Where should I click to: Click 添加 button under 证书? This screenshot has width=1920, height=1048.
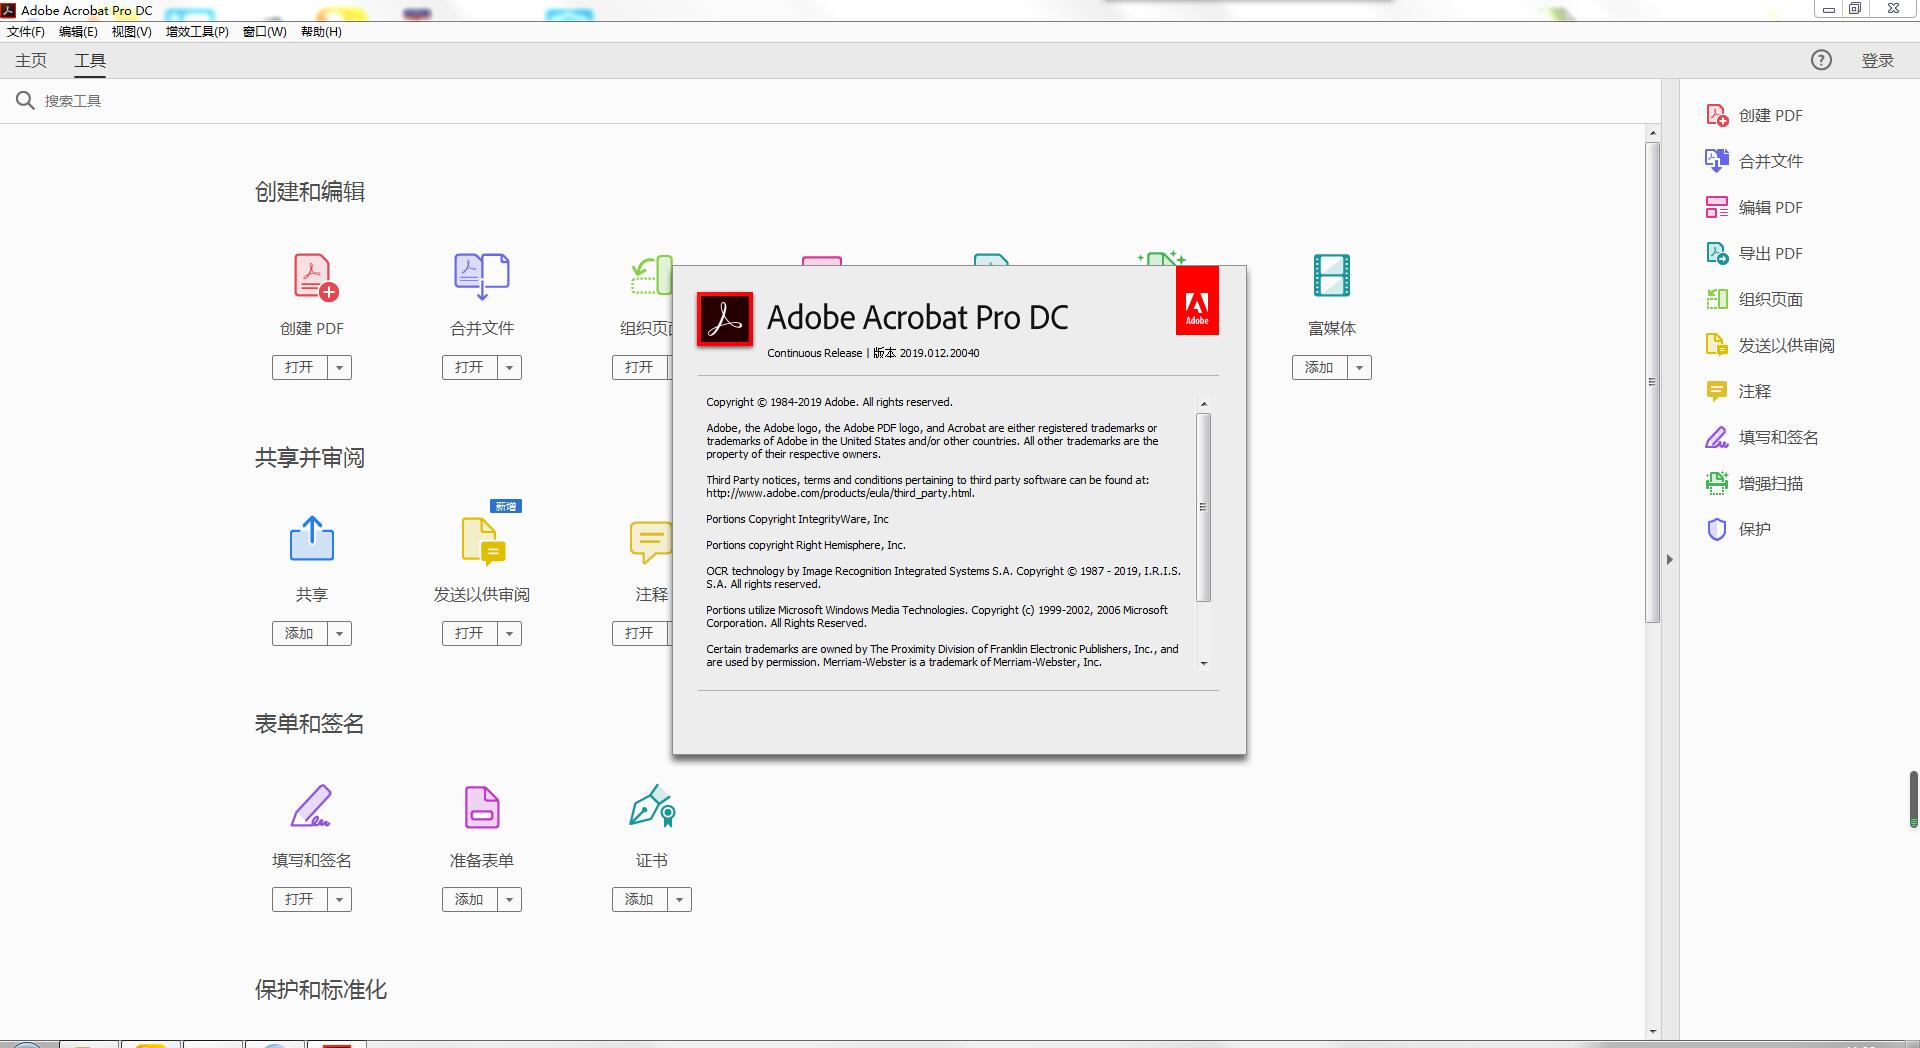click(x=640, y=899)
